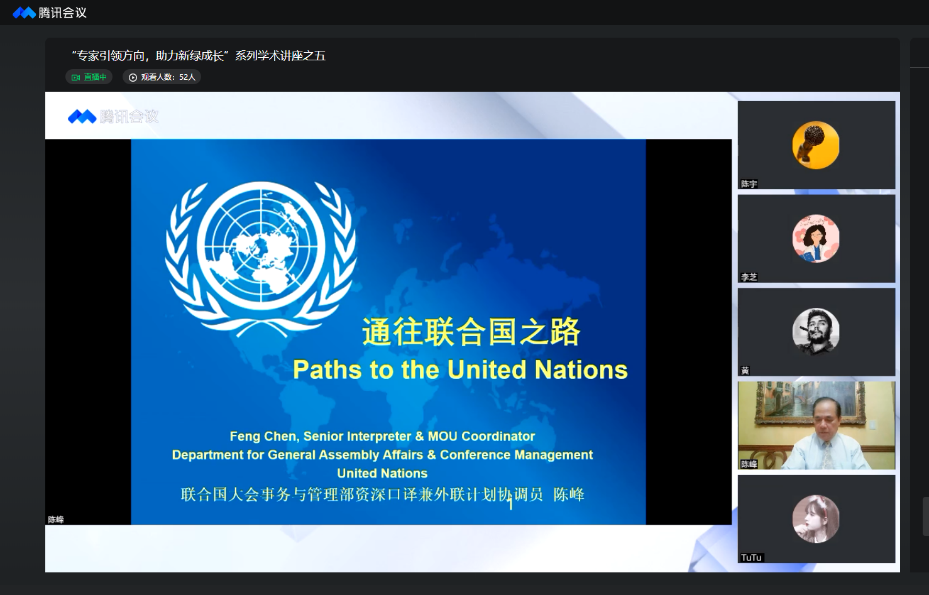Image resolution: width=929 pixels, height=595 pixels.
Task: Click 'Paths to the United Nations' slide title
Action: 460,370
